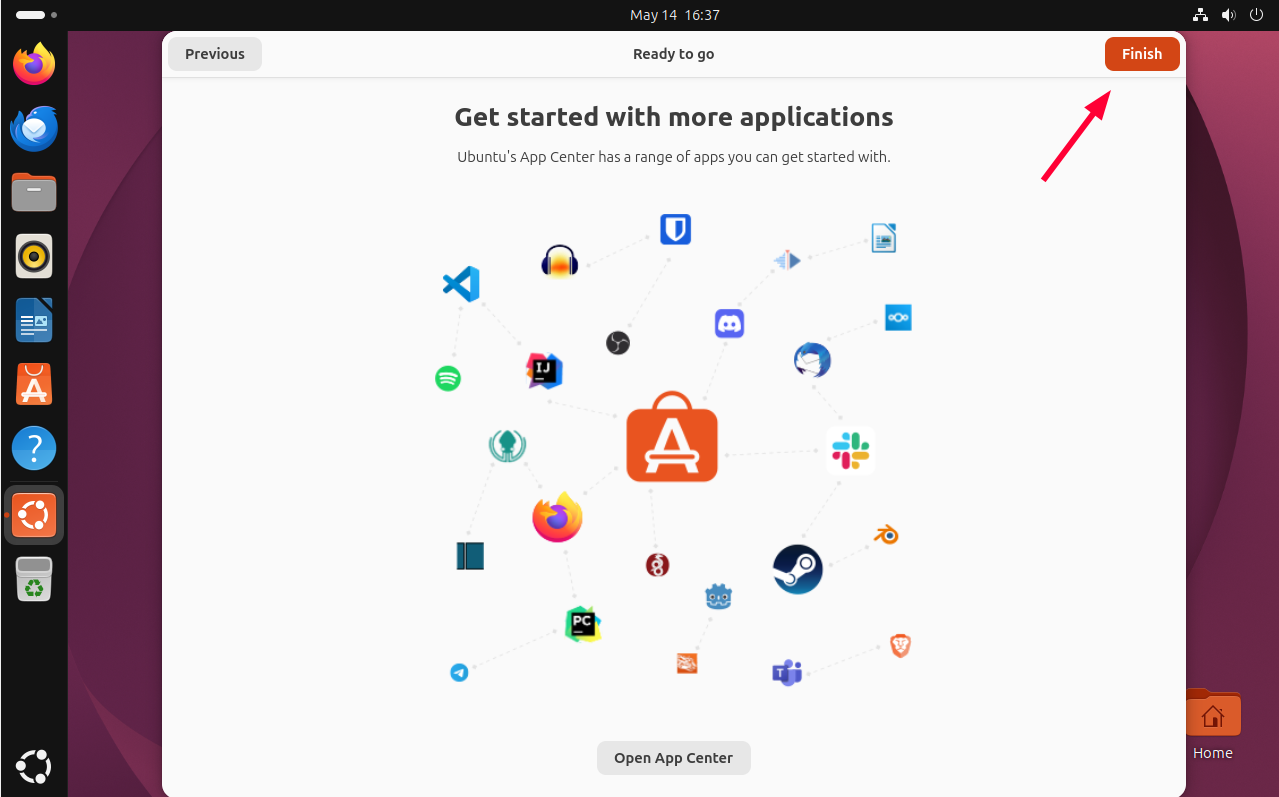Click the Ubuntu welcome app icon in dock

34,515
